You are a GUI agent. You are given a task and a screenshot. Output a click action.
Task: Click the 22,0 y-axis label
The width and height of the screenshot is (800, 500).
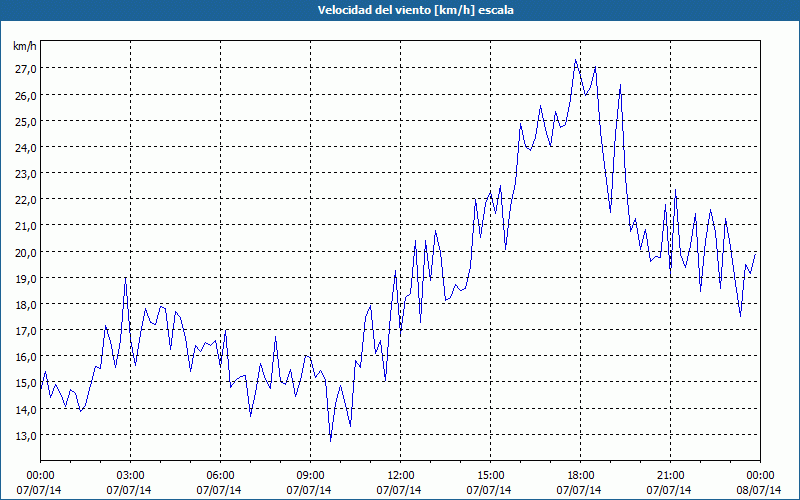(25, 200)
